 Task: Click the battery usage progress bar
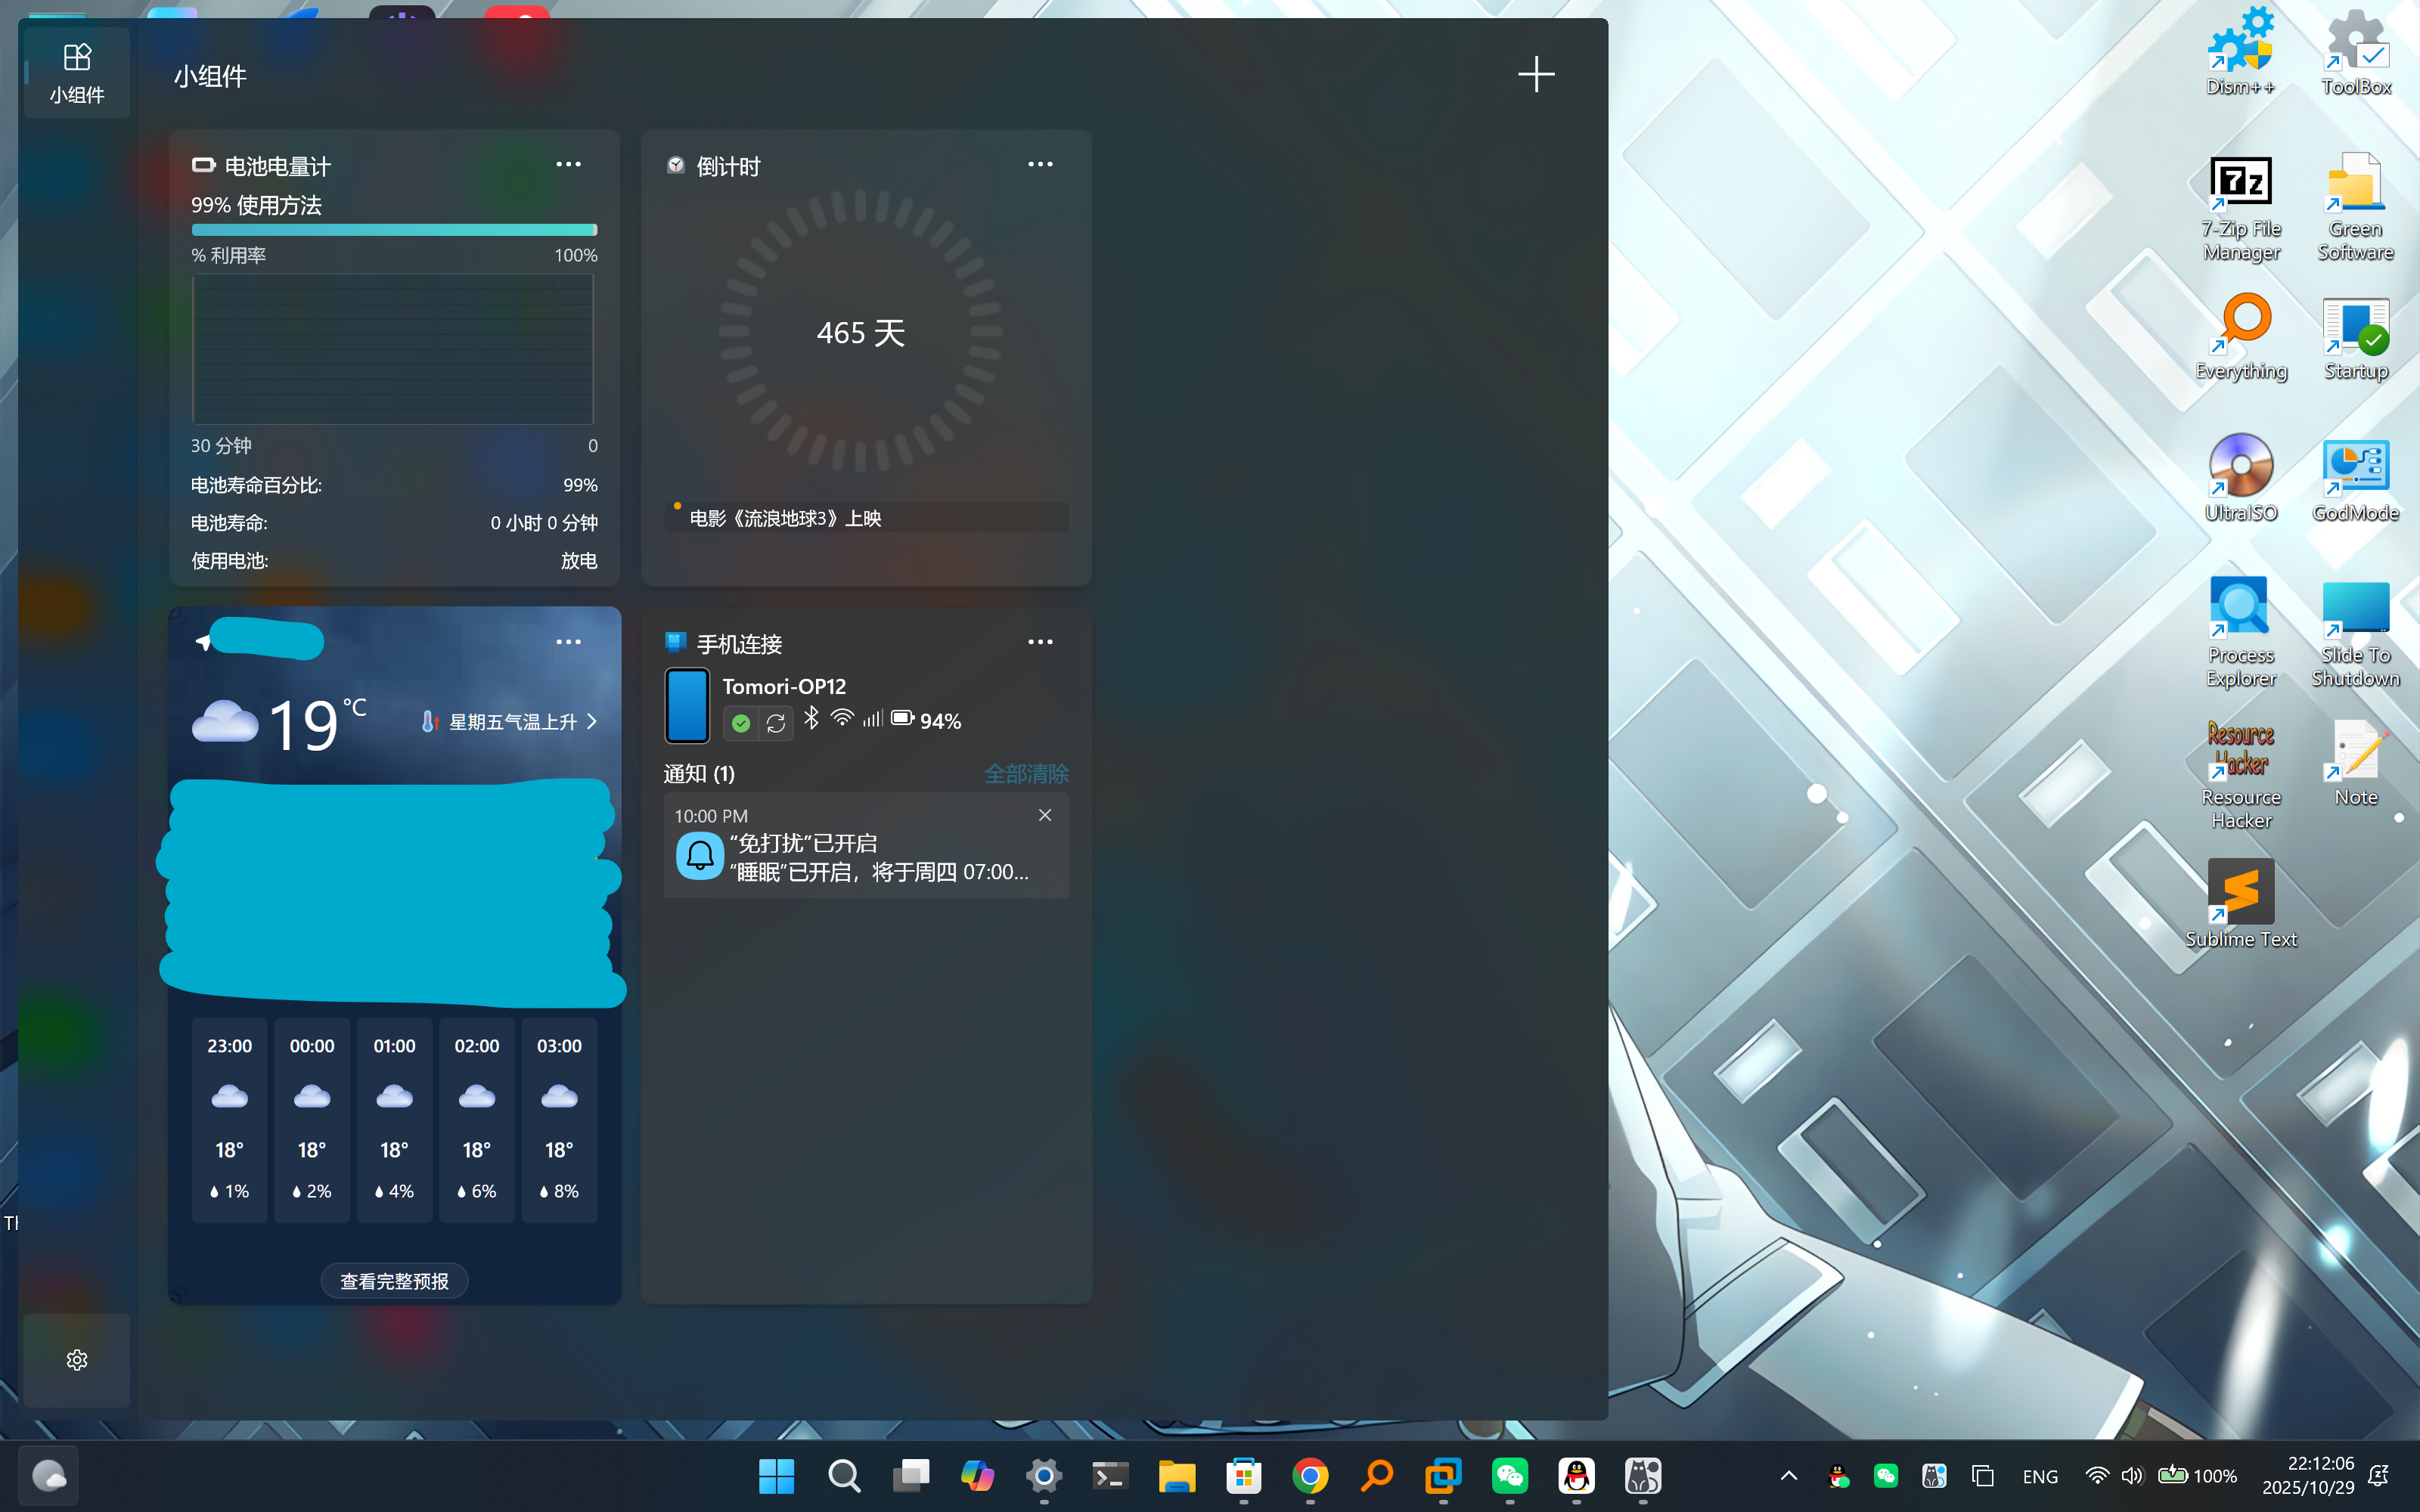[394, 230]
